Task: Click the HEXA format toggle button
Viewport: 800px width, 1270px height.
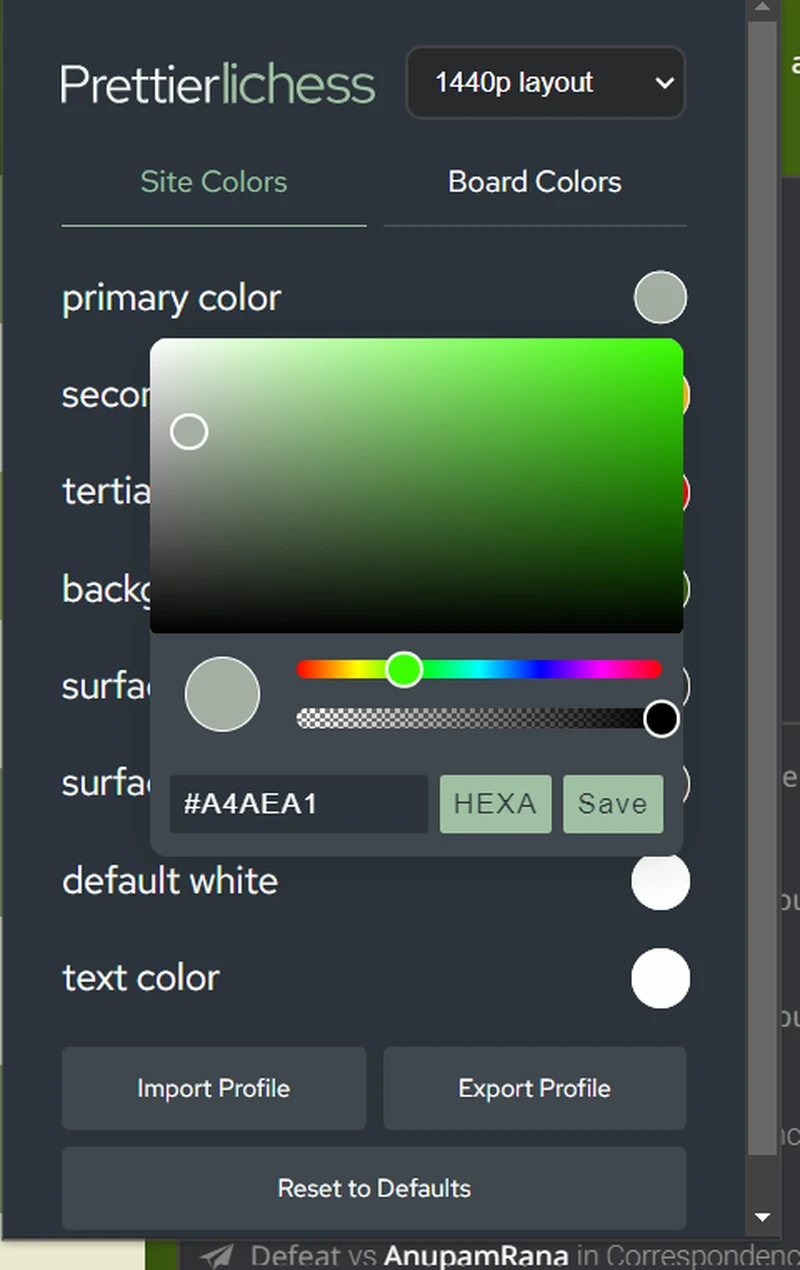Action: pos(495,803)
